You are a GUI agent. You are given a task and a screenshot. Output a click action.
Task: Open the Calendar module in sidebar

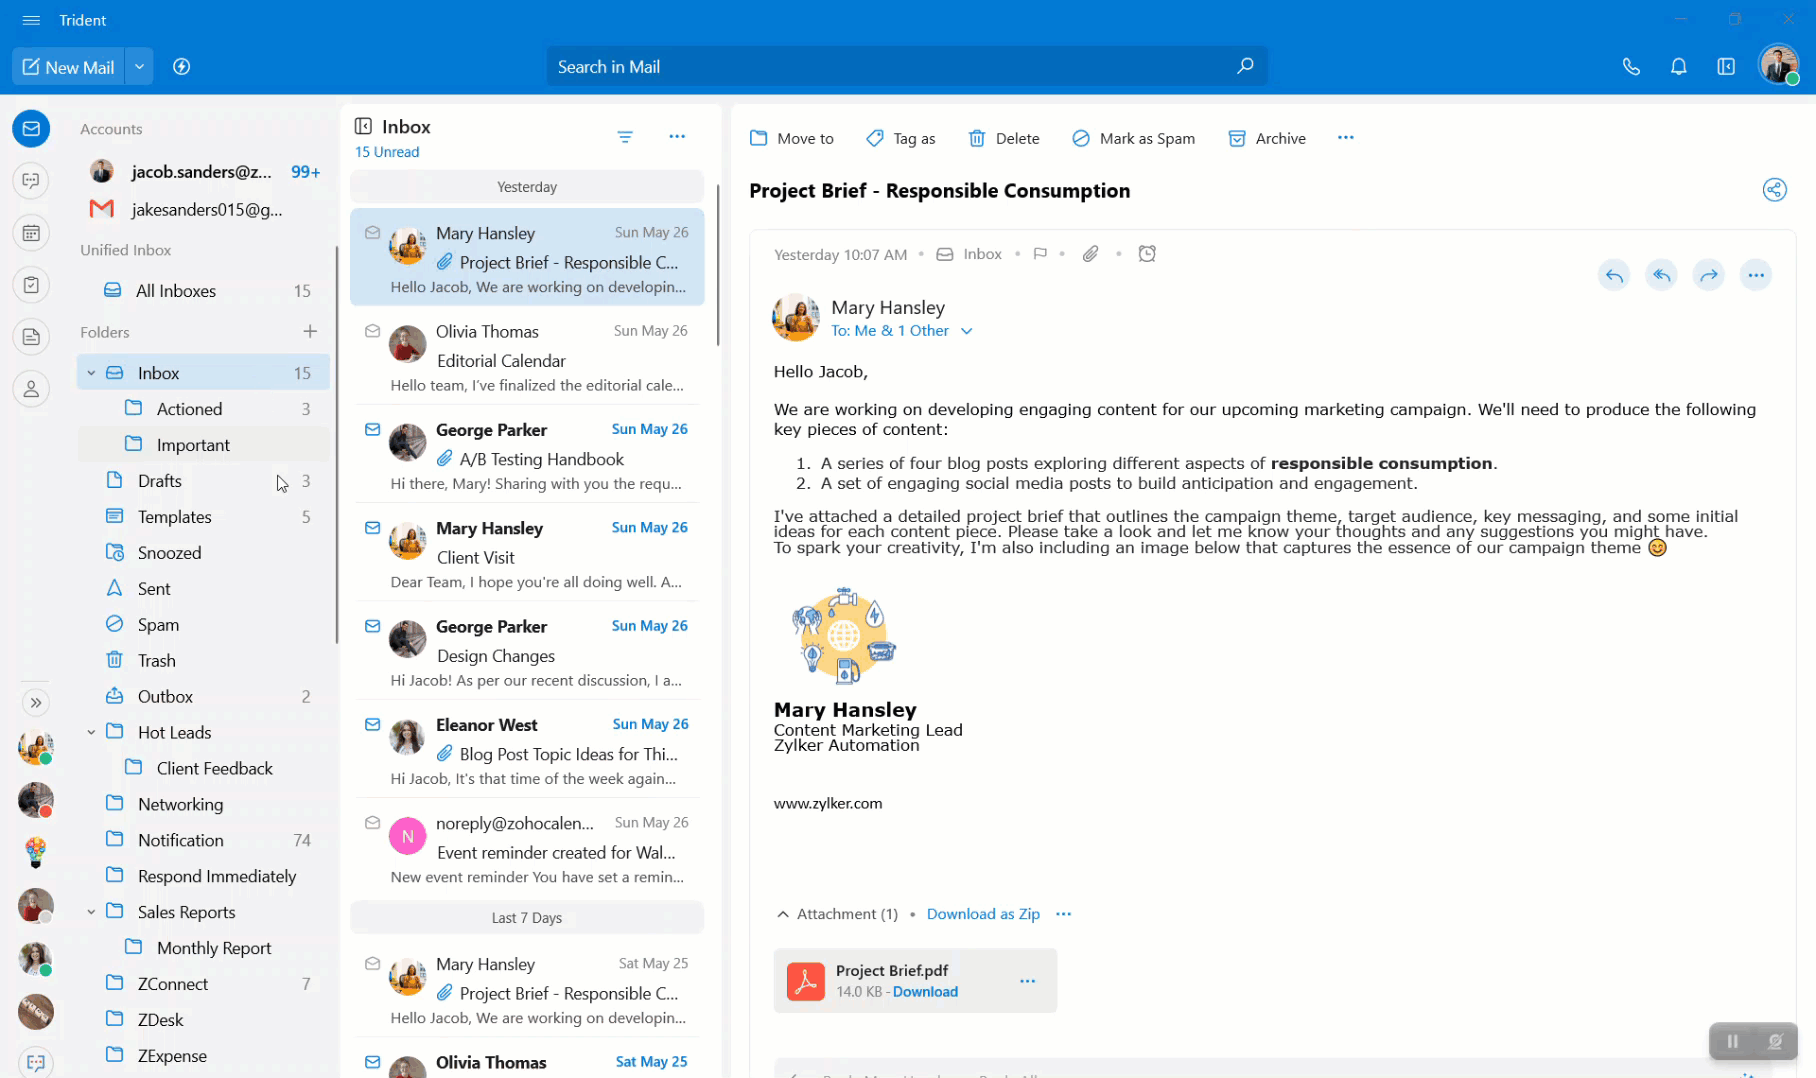tap(31, 233)
